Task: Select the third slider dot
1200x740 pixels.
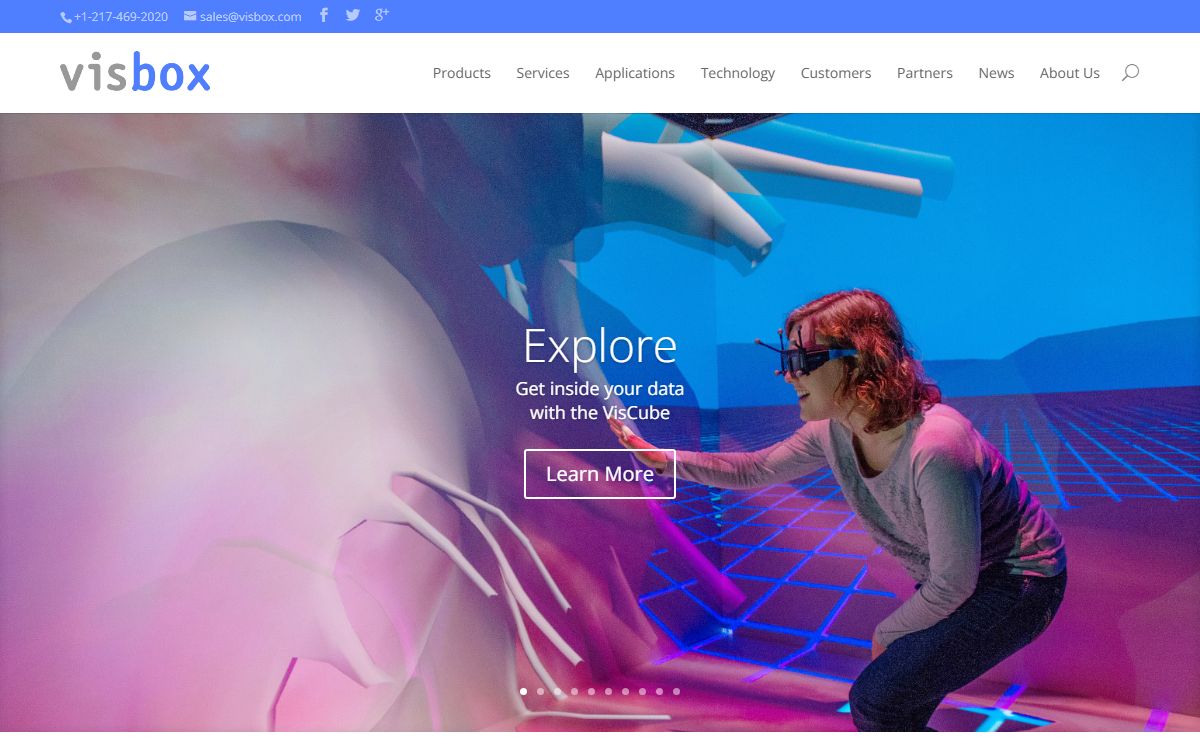Action: coord(557,691)
